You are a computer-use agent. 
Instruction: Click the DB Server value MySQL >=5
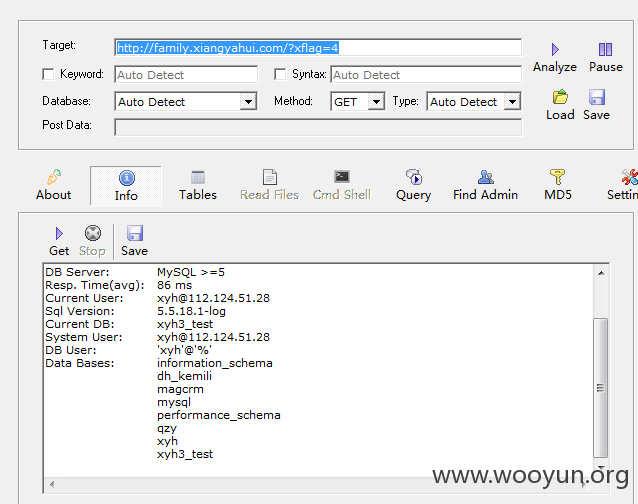coord(191,272)
